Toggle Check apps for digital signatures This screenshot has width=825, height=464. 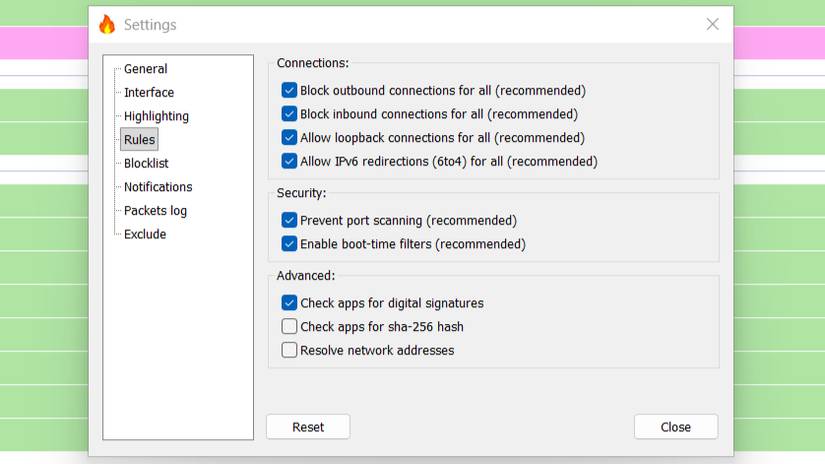[x=289, y=303]
